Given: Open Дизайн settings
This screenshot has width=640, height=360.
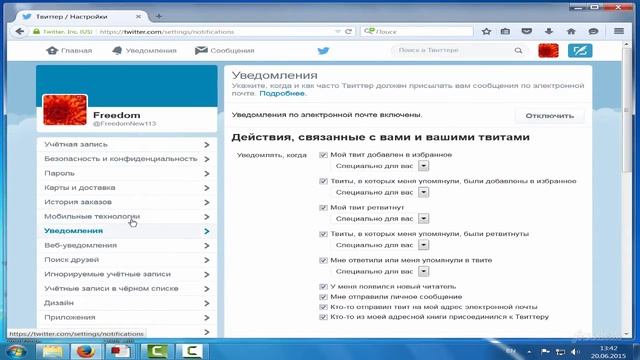Looking at the screenshot, I should 127,303.
